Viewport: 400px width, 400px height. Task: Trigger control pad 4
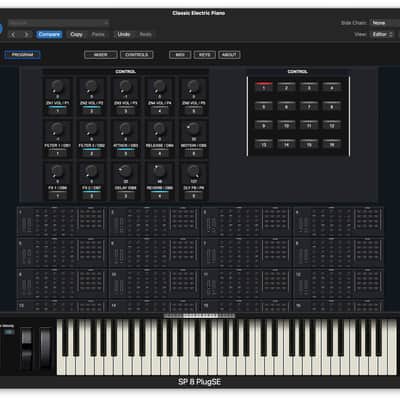coord(332,88)
